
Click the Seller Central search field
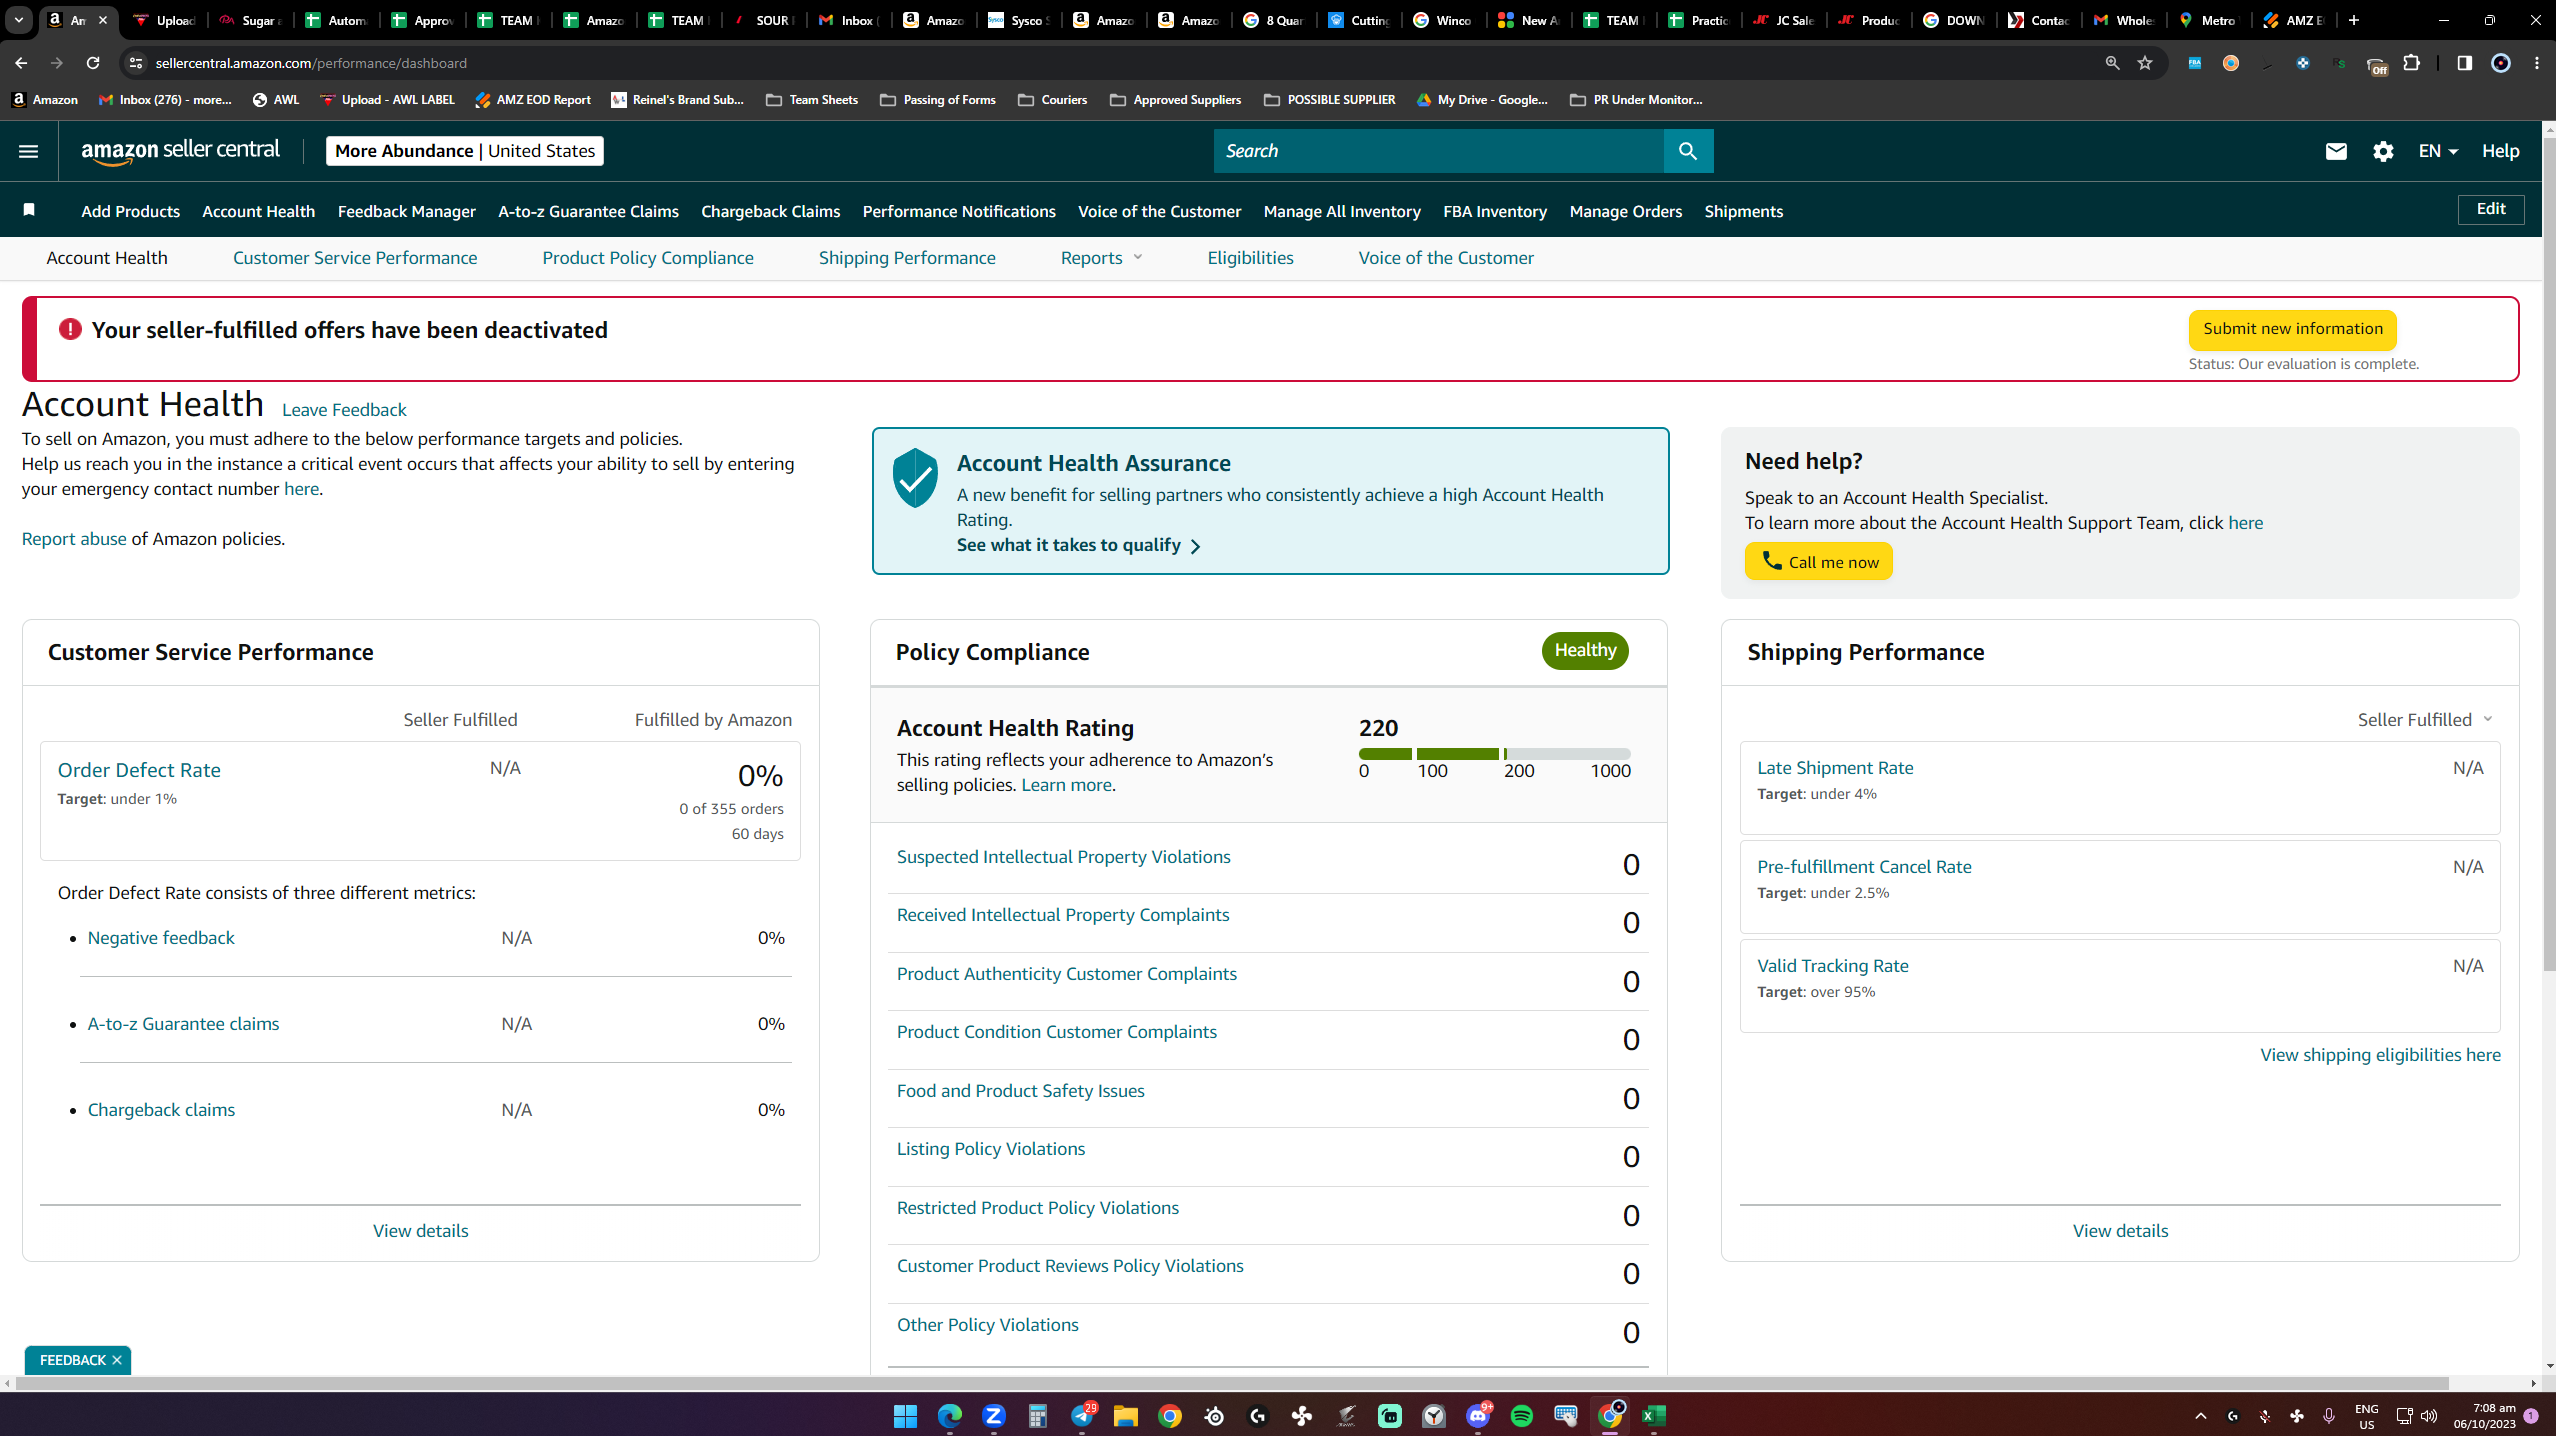pyautogui.click(x=1438, y=151)
